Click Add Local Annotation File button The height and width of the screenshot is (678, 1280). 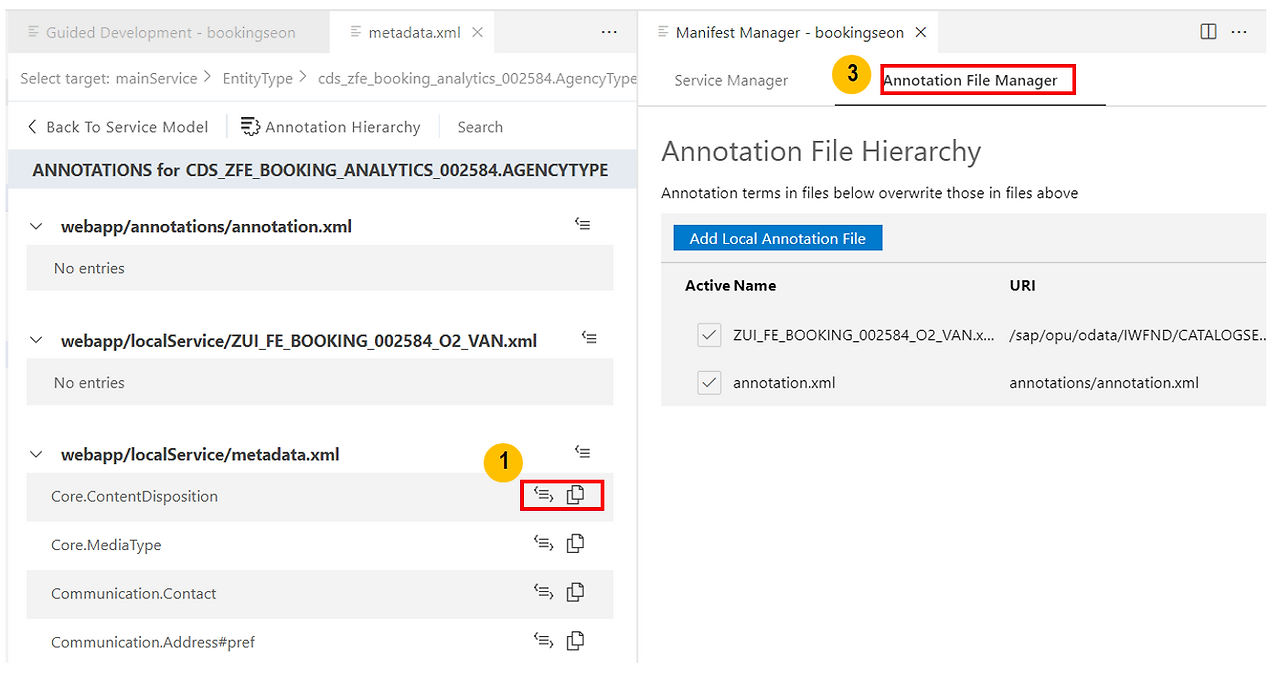click(x=777, y=237)
